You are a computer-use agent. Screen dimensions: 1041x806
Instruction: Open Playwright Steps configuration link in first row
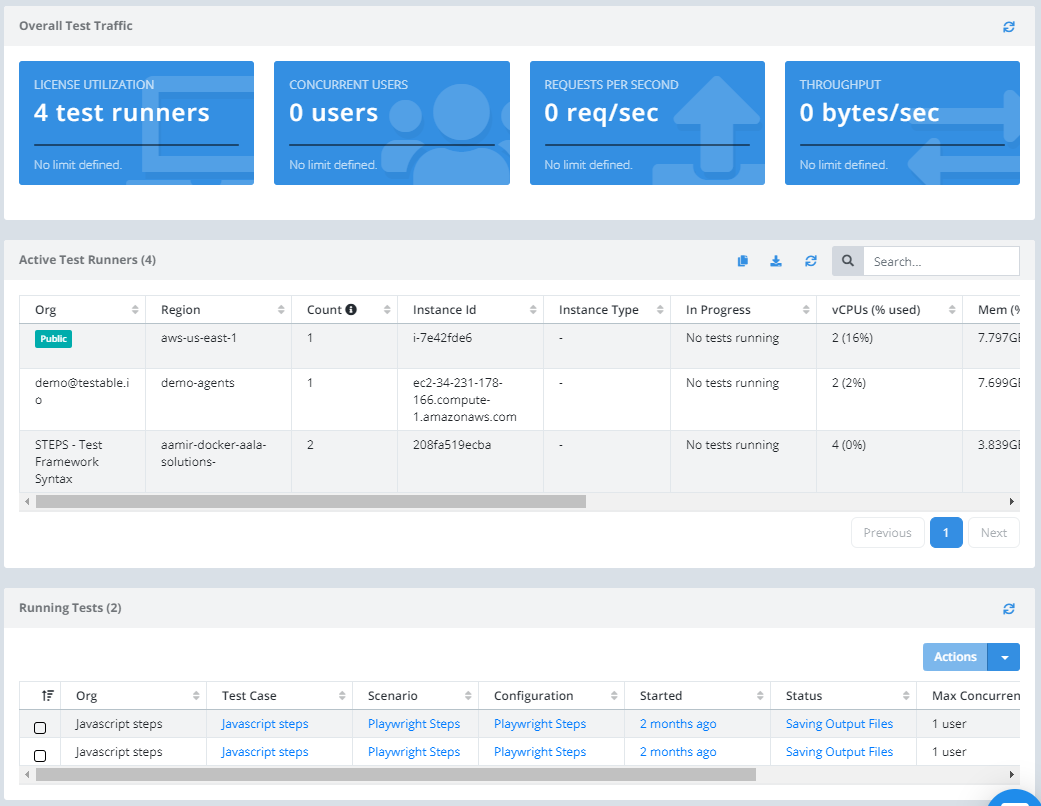pyautogui.click(x=540, y=724)
